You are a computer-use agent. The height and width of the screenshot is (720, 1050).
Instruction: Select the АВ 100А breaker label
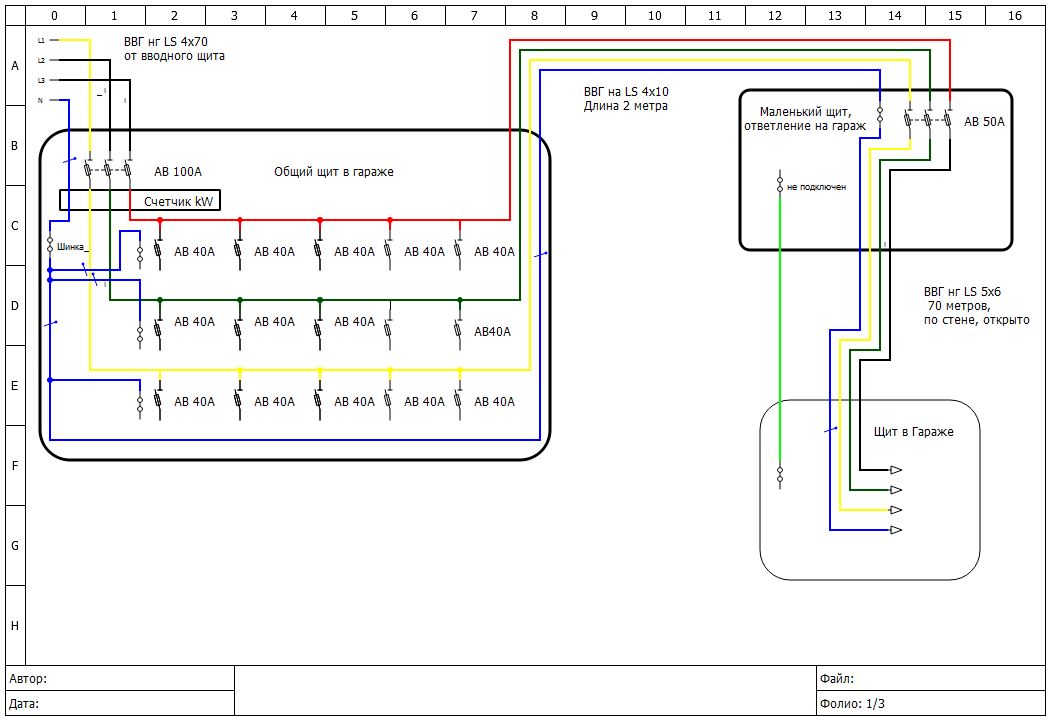178,172
